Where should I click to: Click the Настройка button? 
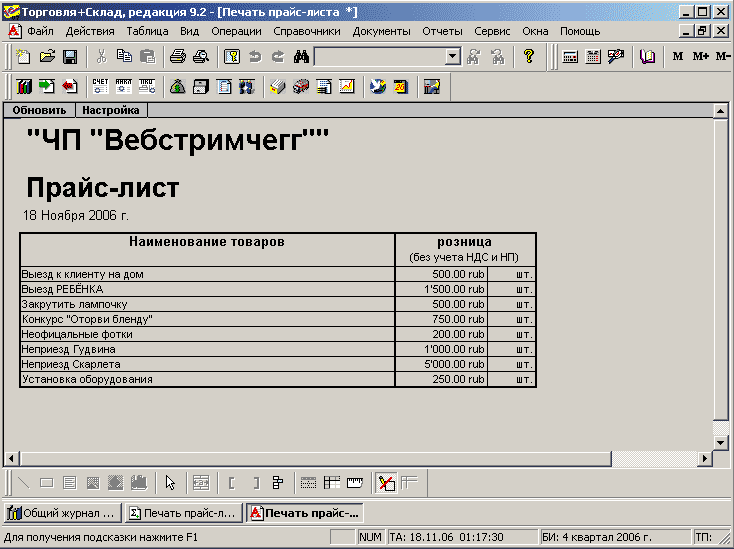point(110,111)
